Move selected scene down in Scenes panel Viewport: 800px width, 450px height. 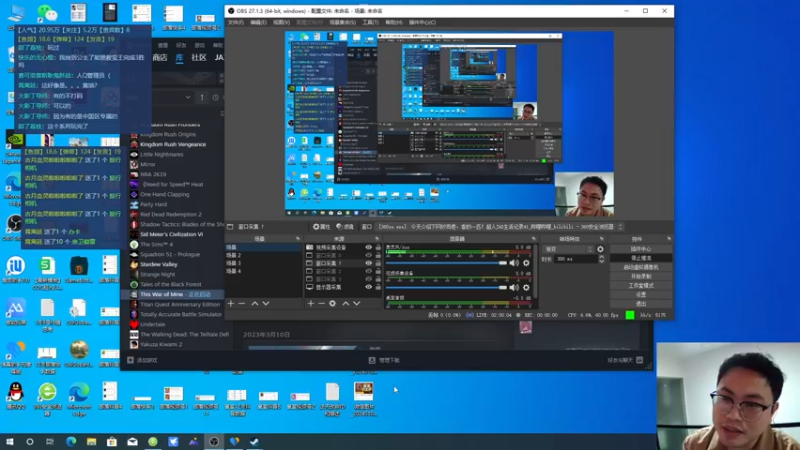tap(266, 304)
